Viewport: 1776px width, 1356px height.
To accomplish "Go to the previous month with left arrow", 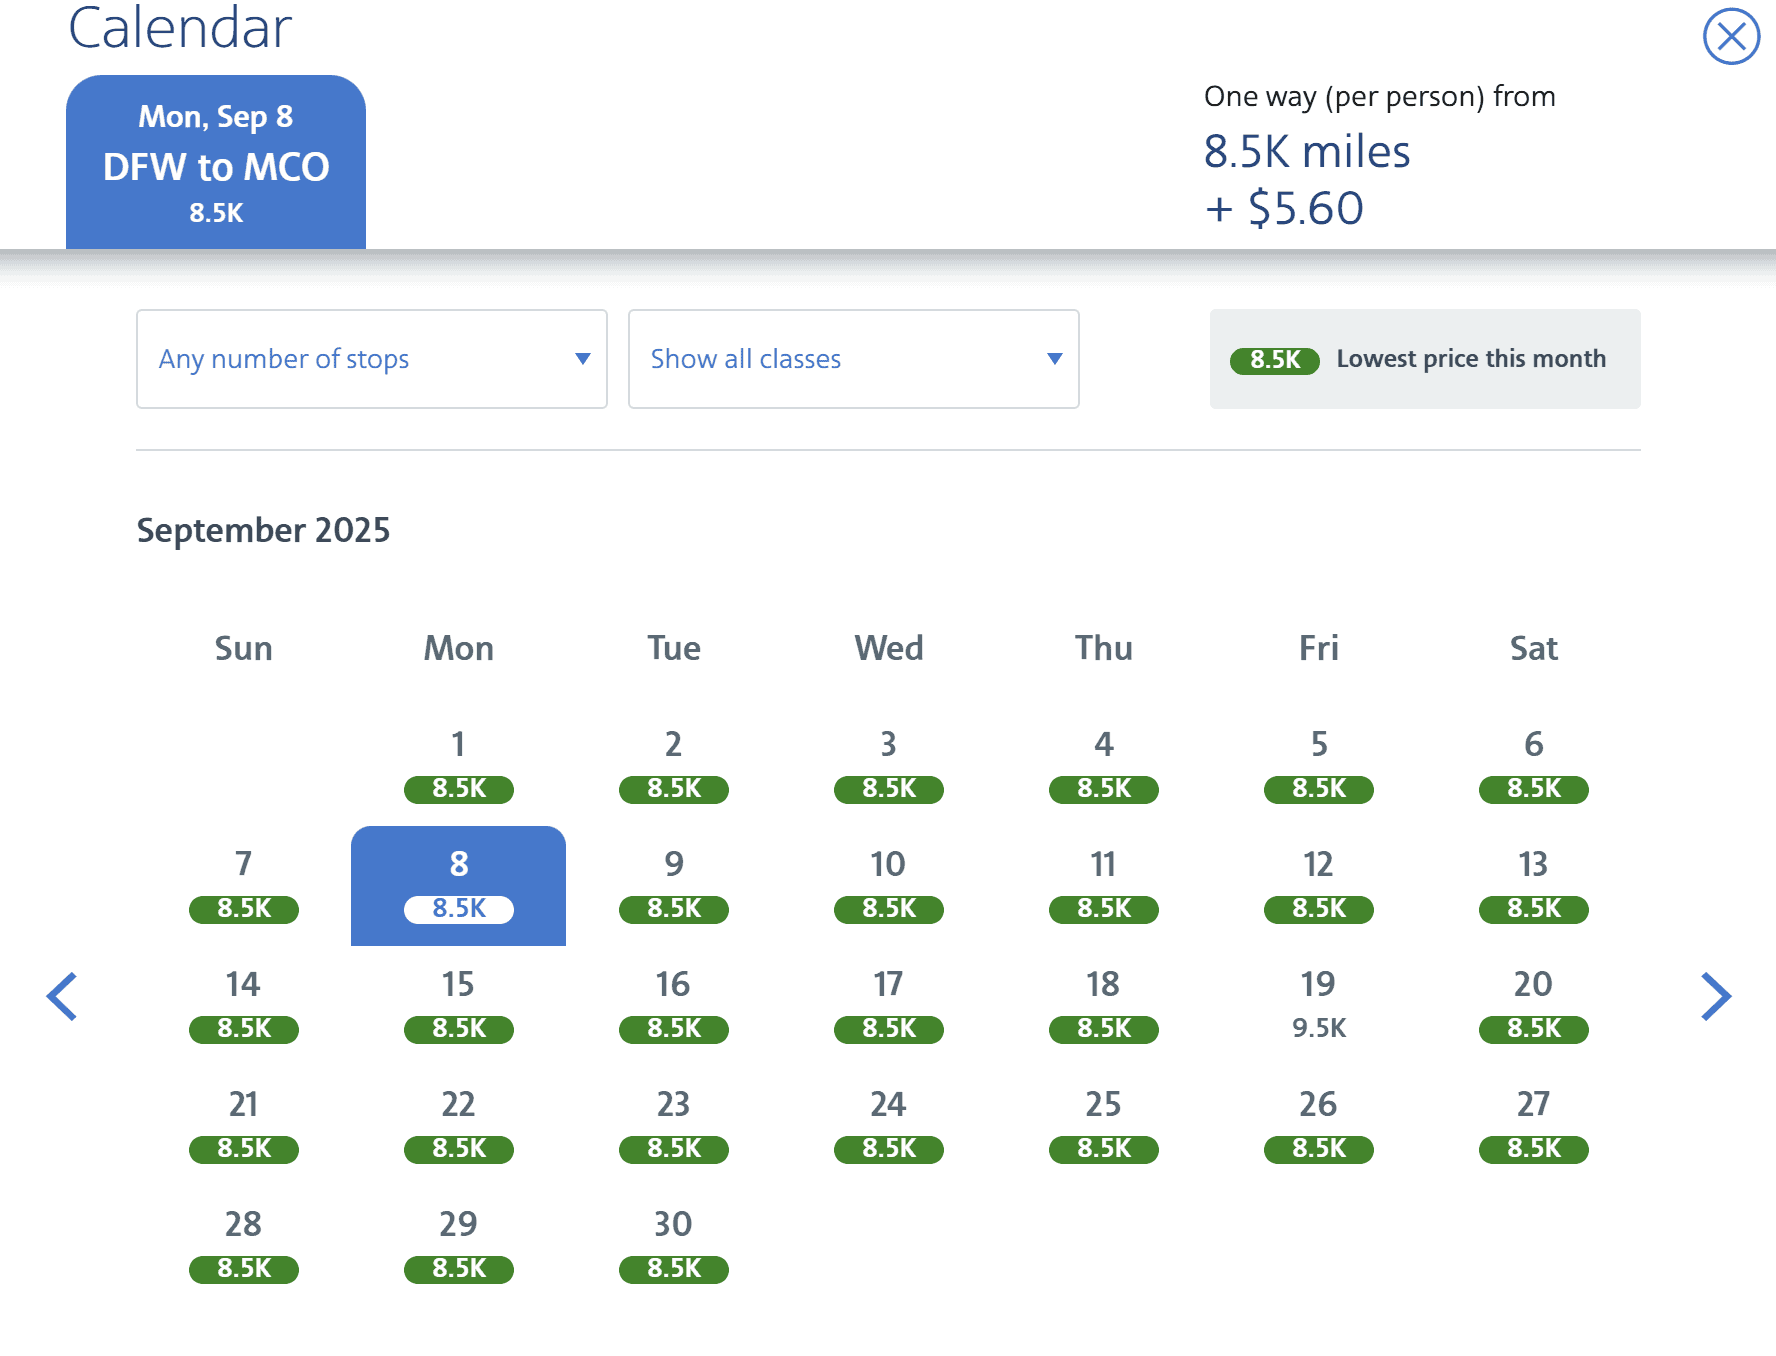I will pos(62,996).
